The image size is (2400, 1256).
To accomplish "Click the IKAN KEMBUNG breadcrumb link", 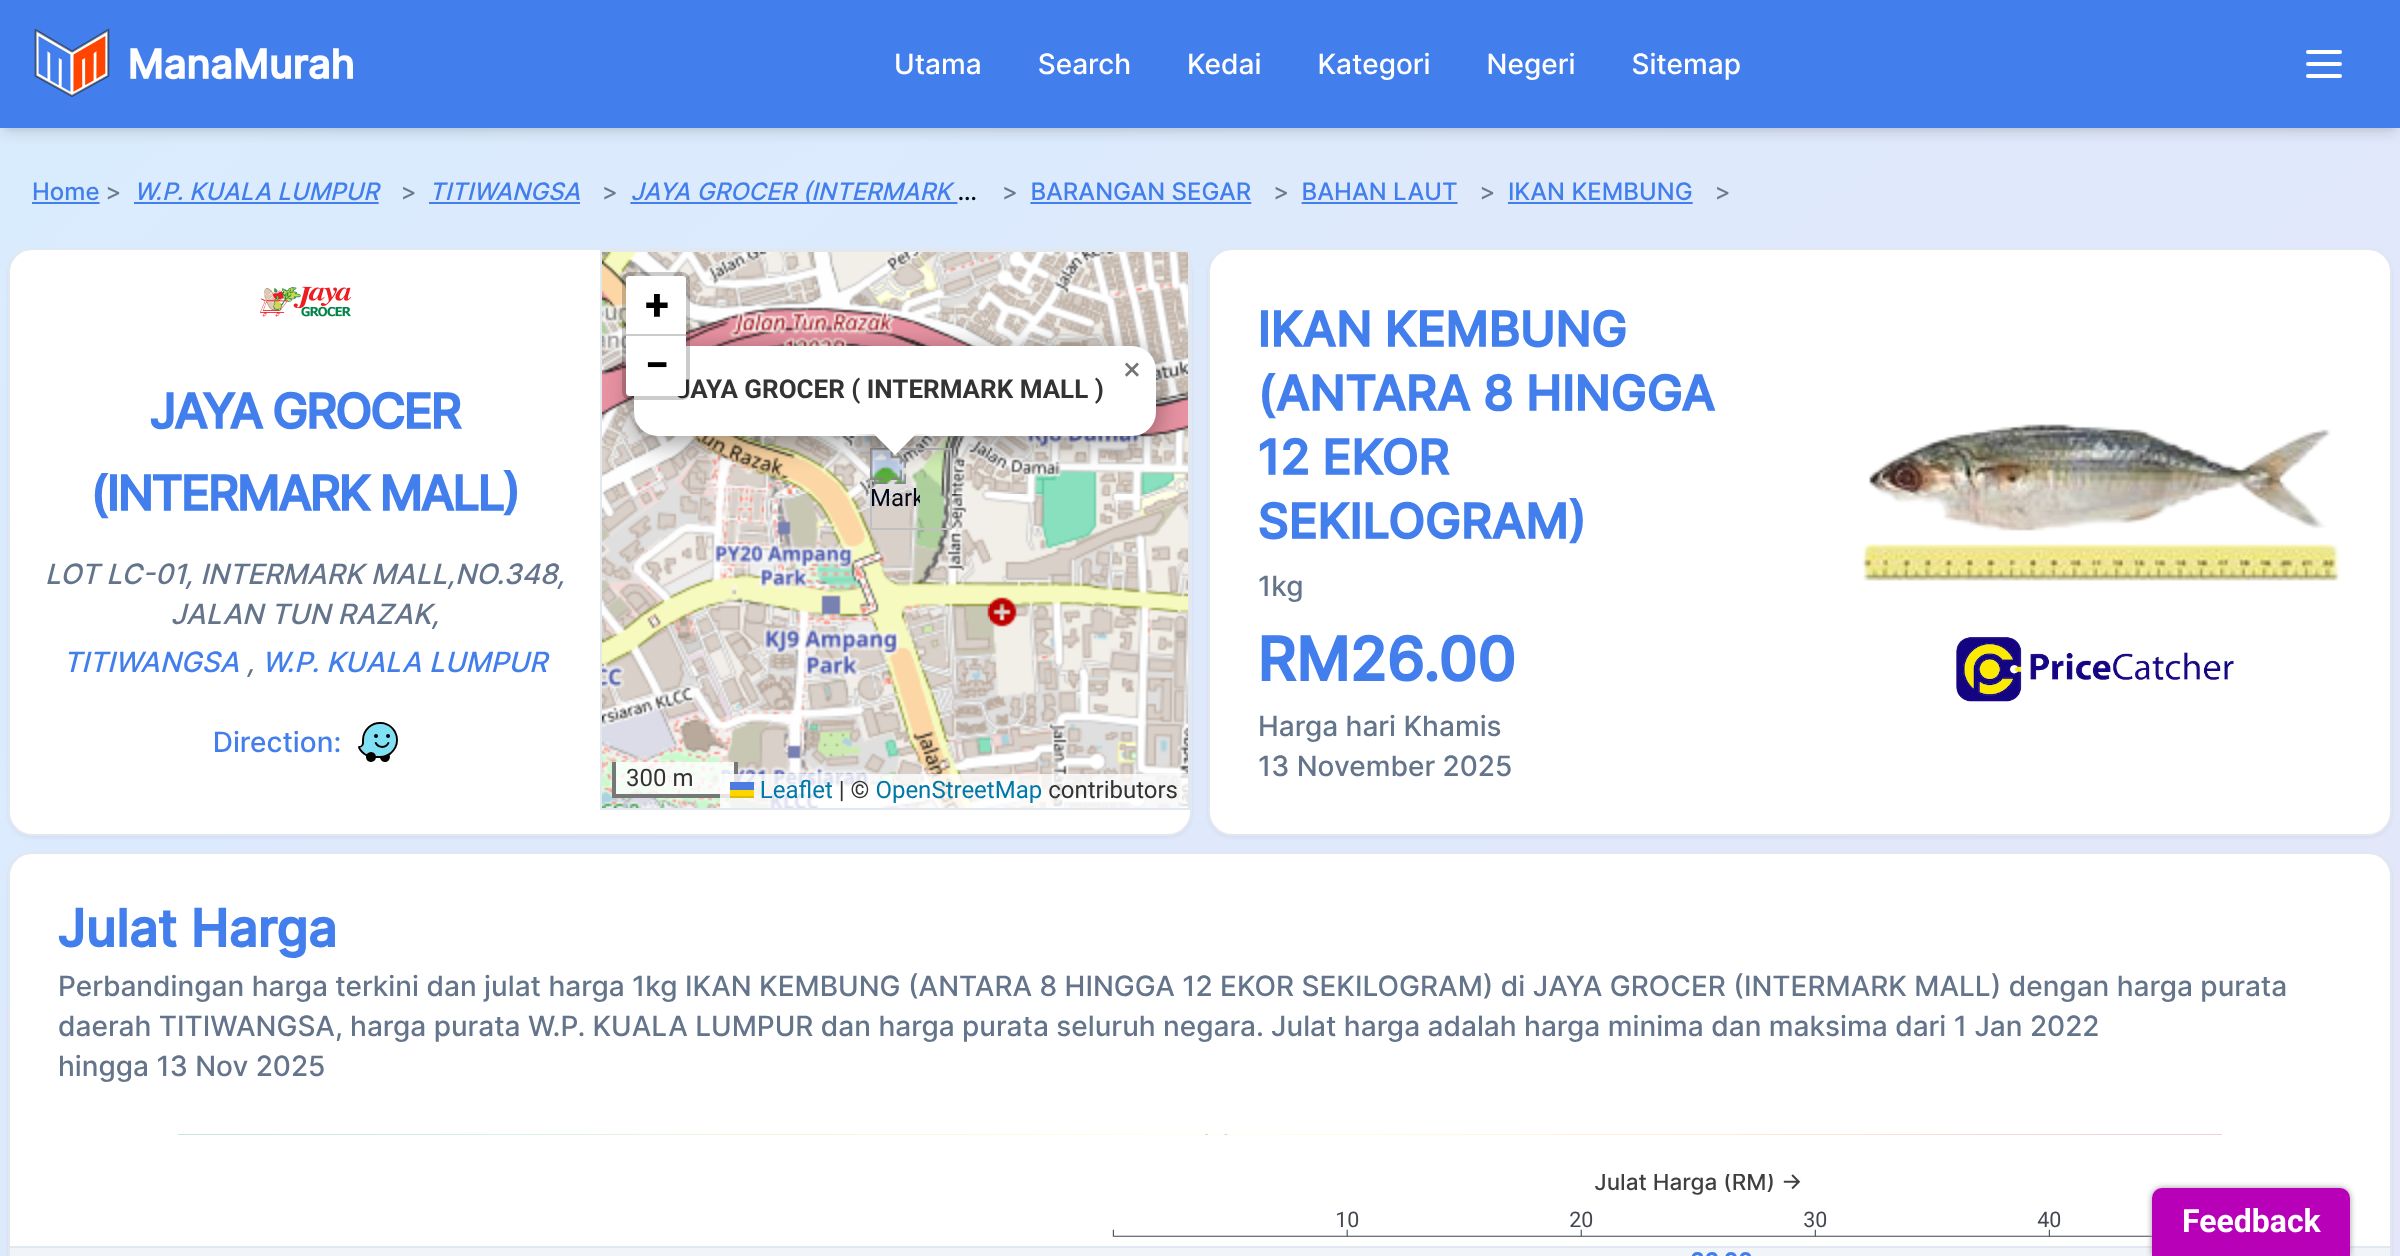I will (x=1599, y=191).
